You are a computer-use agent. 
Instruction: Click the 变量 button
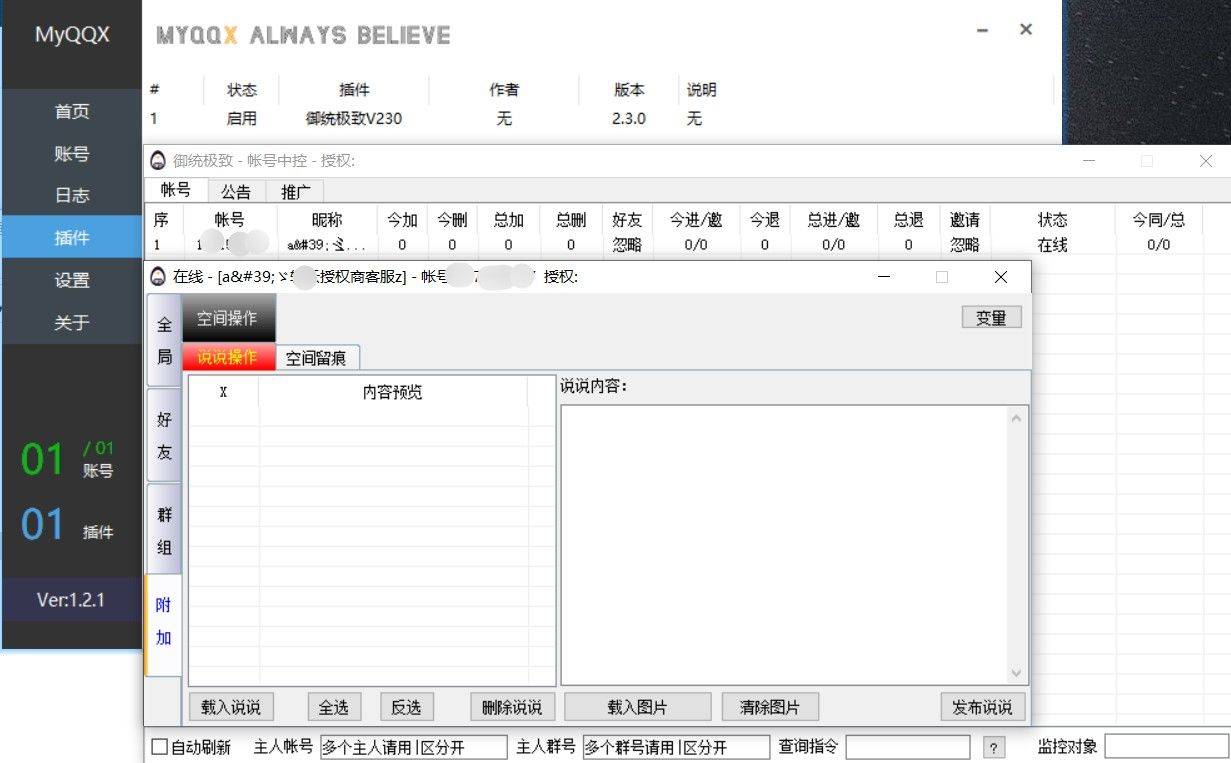click(x=991, y=317)
